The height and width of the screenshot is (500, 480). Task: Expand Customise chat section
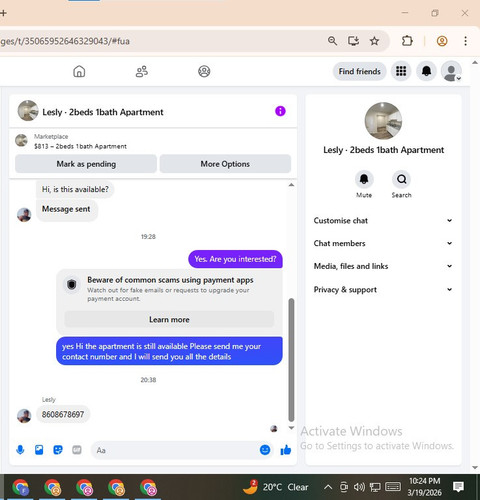383,221
